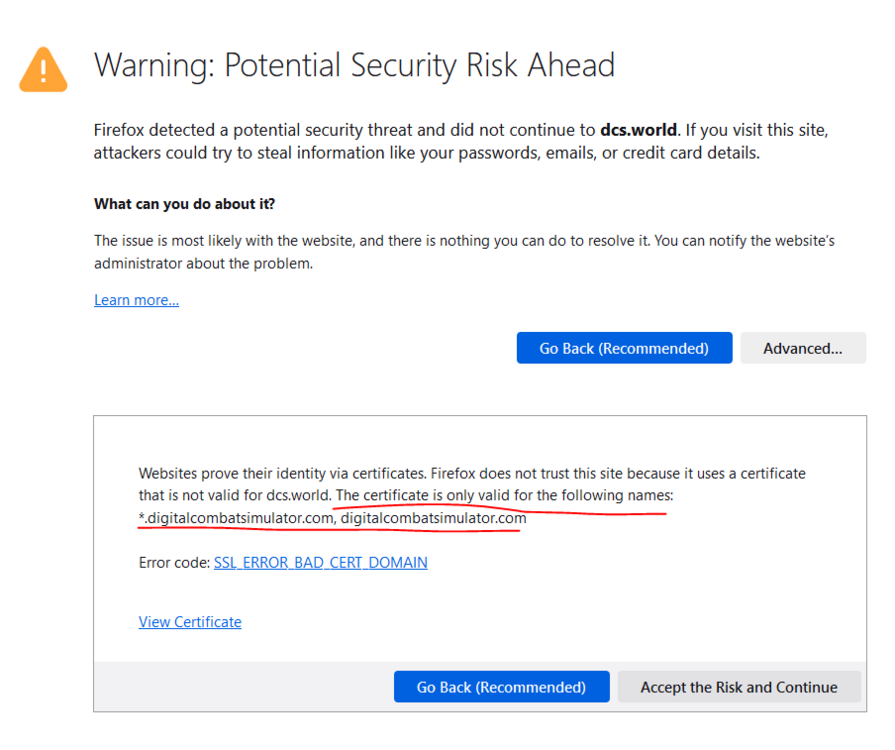Click the non-wildcard digitalcombatsimulator.com name
This screenshot has width=895, height=750.
coord(433,519)
